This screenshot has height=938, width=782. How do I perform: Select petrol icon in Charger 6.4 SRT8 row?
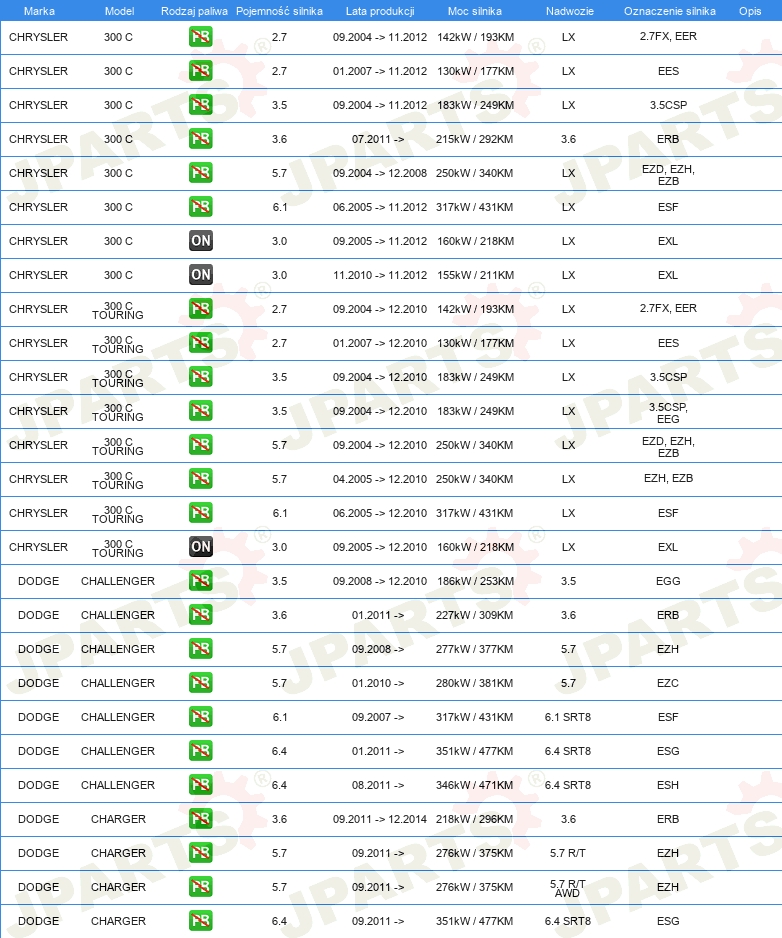pyautogui.click(x=200, y=921)
